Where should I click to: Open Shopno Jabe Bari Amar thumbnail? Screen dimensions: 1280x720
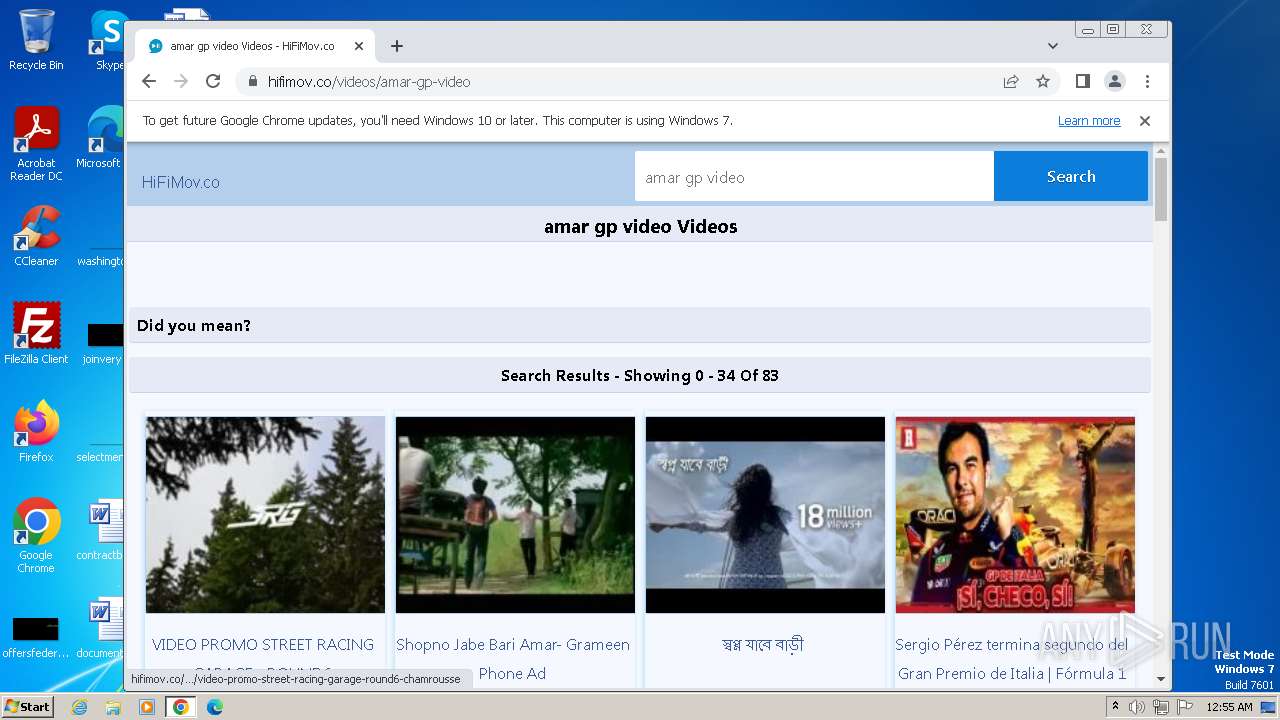tap(515, 515)
